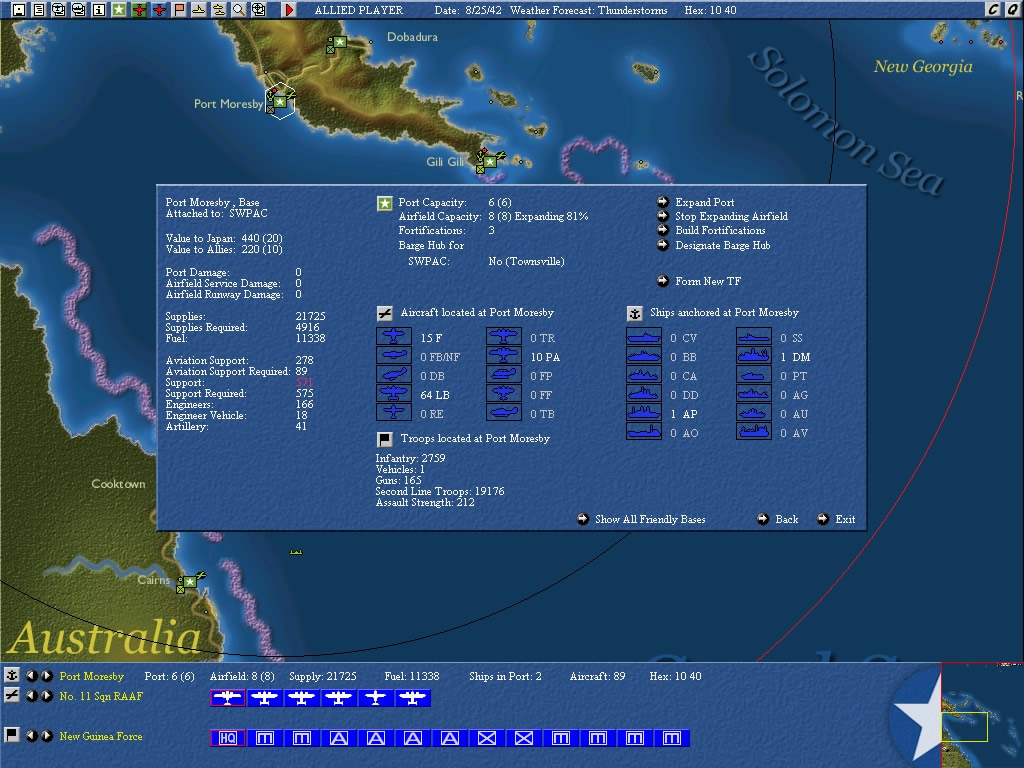Click the save game disk icon in toolbar
This screenshot has width=1024, height=768.
(x=19, y=10)
